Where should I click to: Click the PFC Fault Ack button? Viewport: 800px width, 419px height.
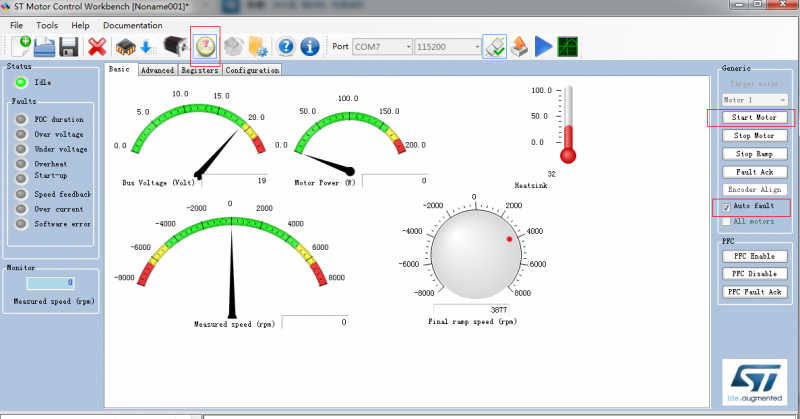pyautogui.click(x=754, y=292)
